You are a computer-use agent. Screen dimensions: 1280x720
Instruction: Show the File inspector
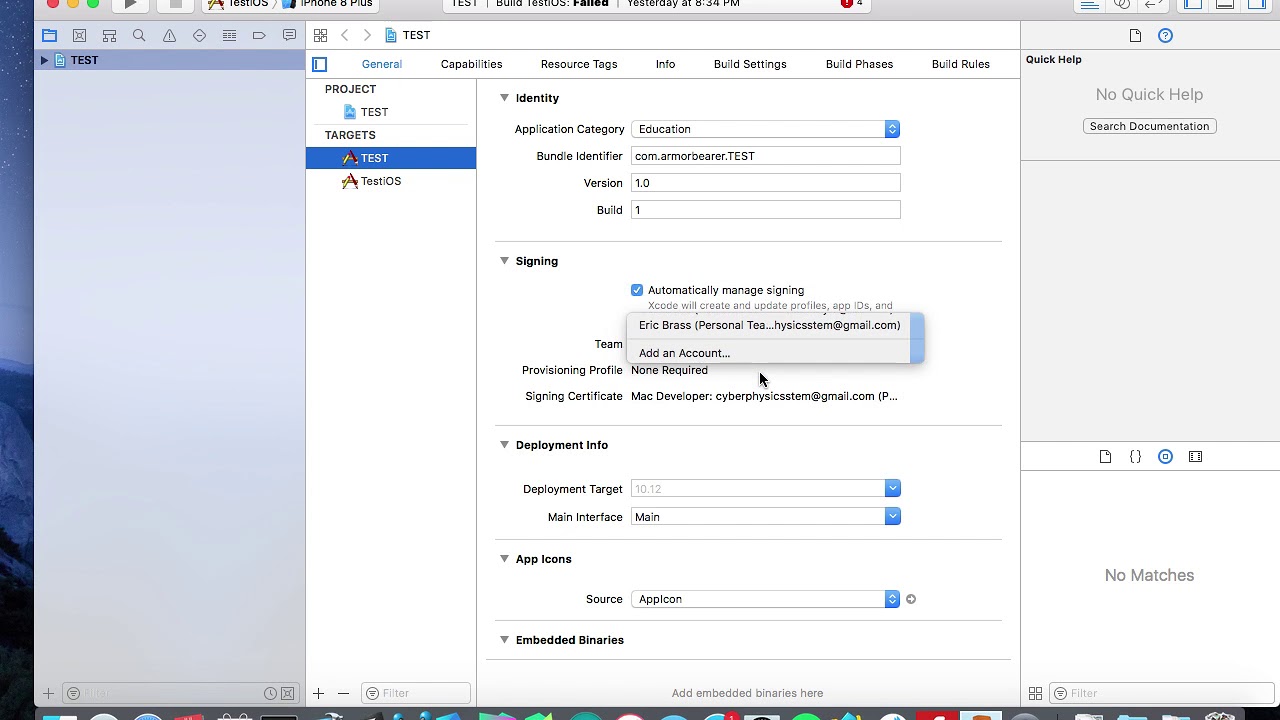(1135, 36)
